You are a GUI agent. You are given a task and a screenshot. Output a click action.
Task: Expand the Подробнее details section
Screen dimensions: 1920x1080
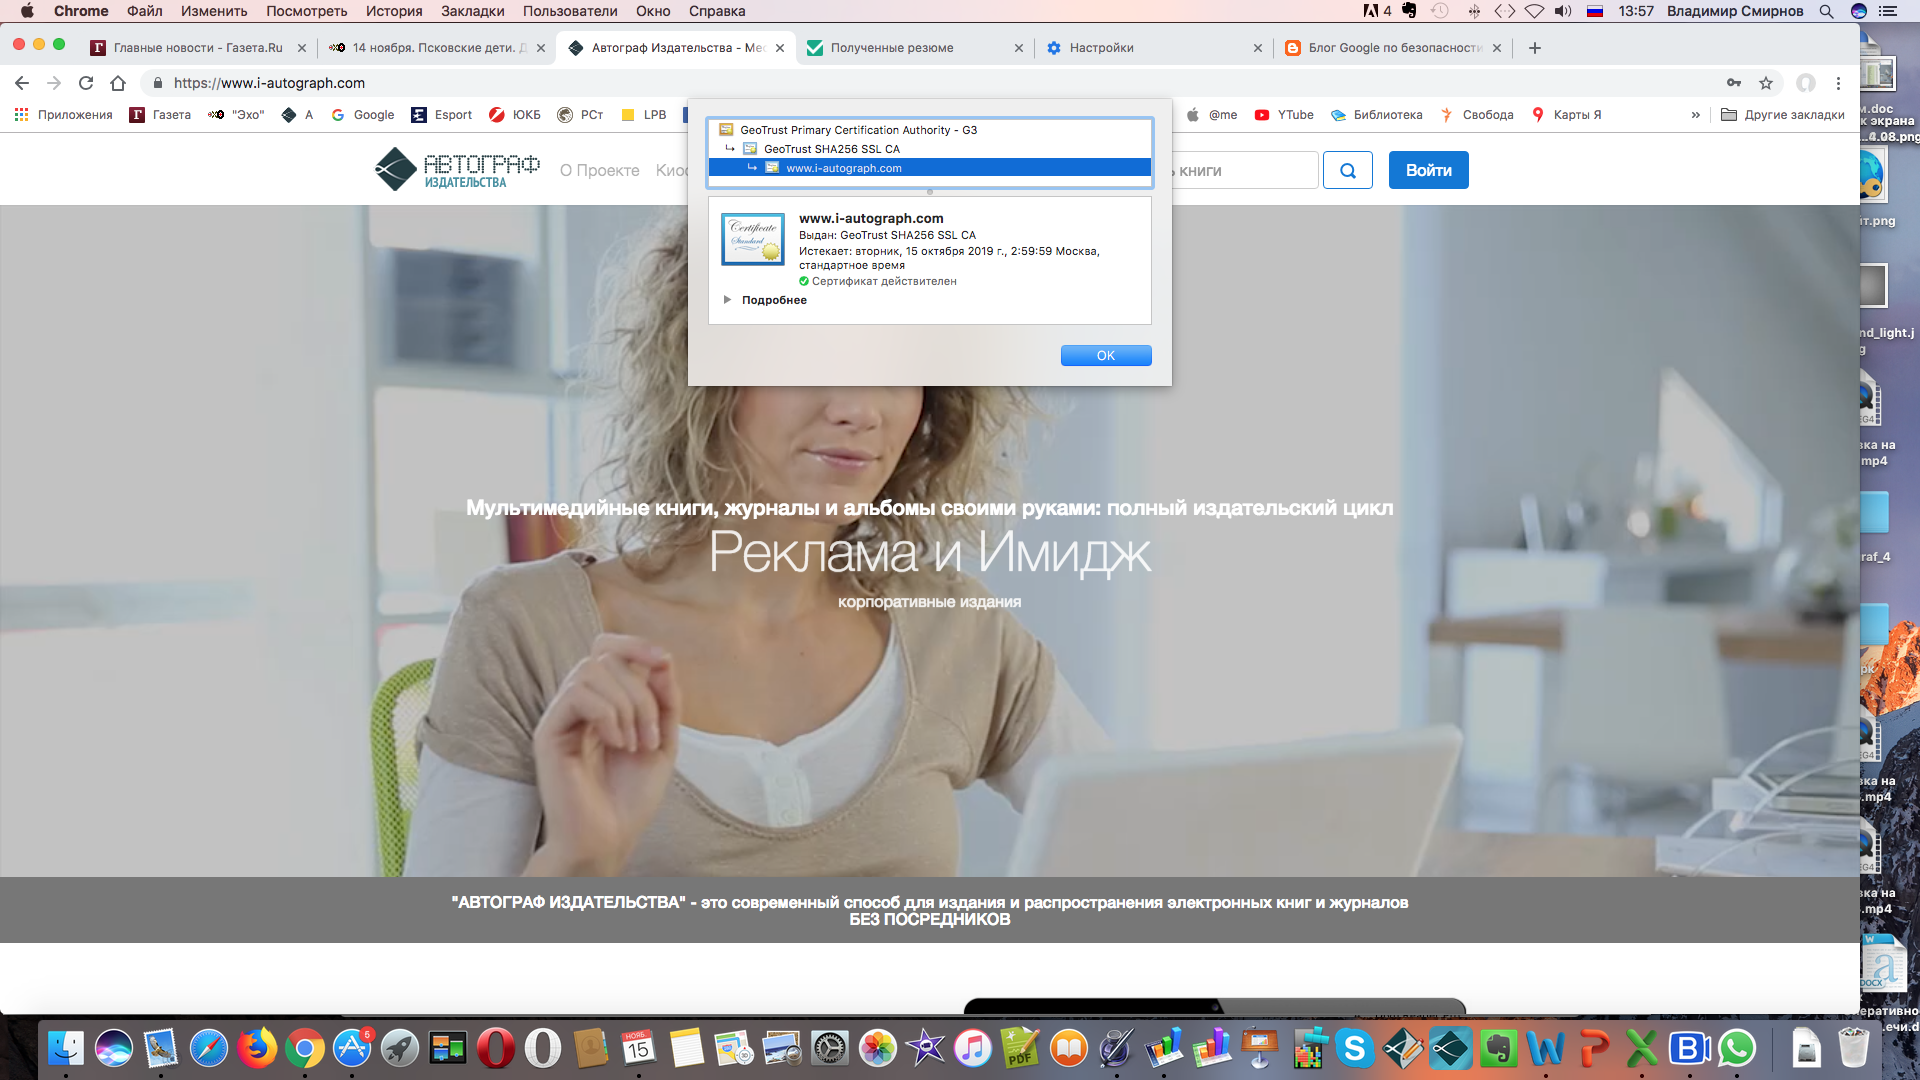(765, 300)
